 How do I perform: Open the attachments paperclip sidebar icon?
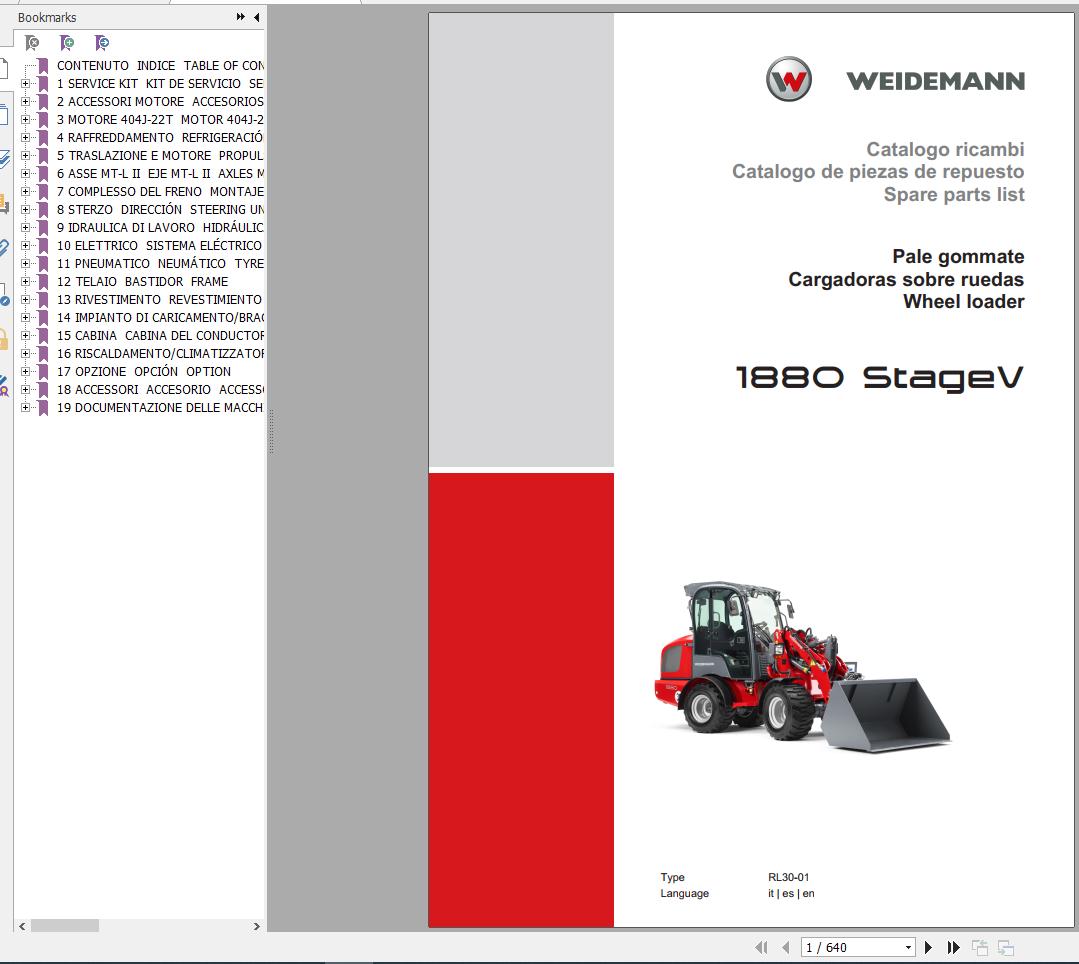coord(3,248)
